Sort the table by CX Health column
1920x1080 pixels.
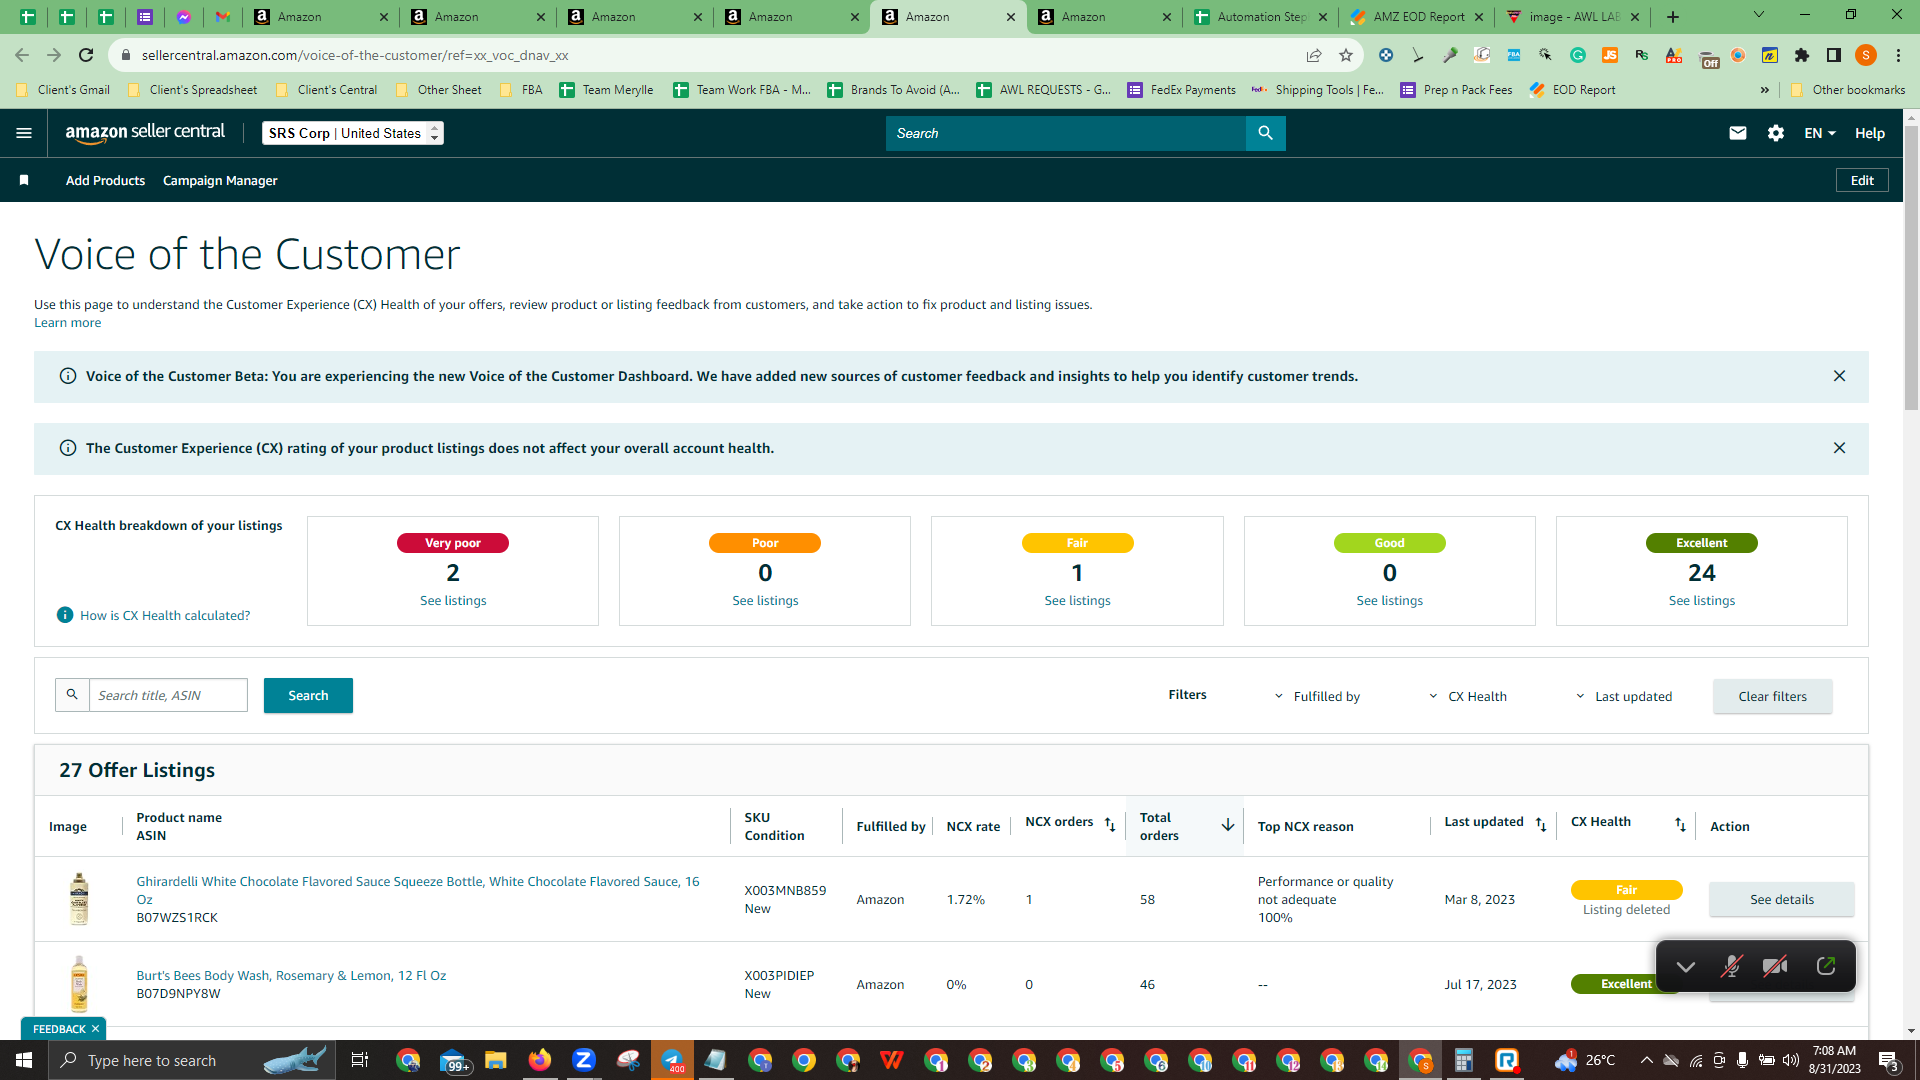coord(1680,824)
